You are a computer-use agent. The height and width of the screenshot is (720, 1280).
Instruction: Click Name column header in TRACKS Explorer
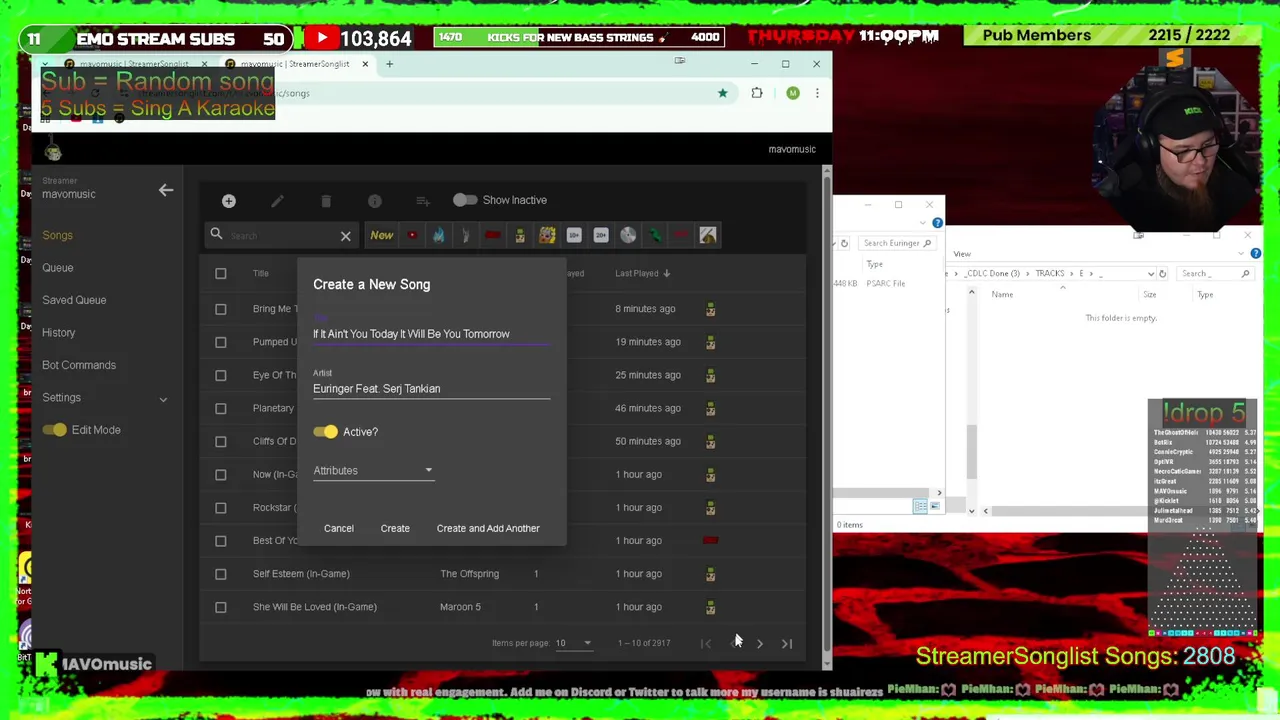[1002, 295]
